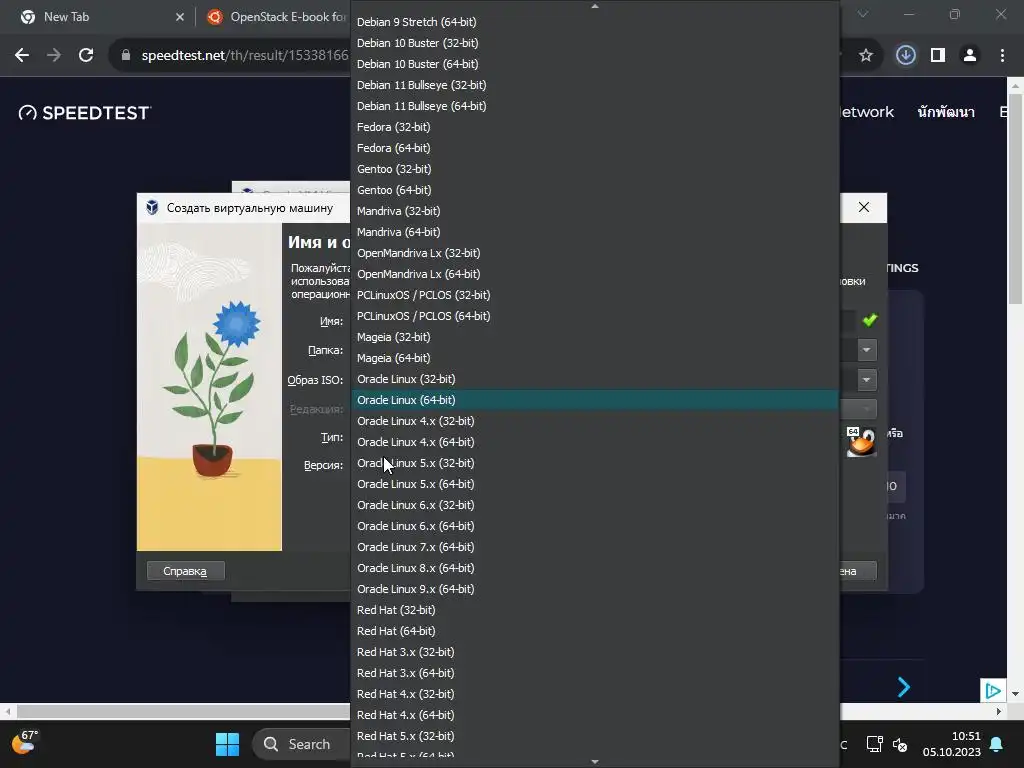The image size is (1024, 768).
Task: Choose Oracle Linux 6.x (64-bit)
Action: 595,526
